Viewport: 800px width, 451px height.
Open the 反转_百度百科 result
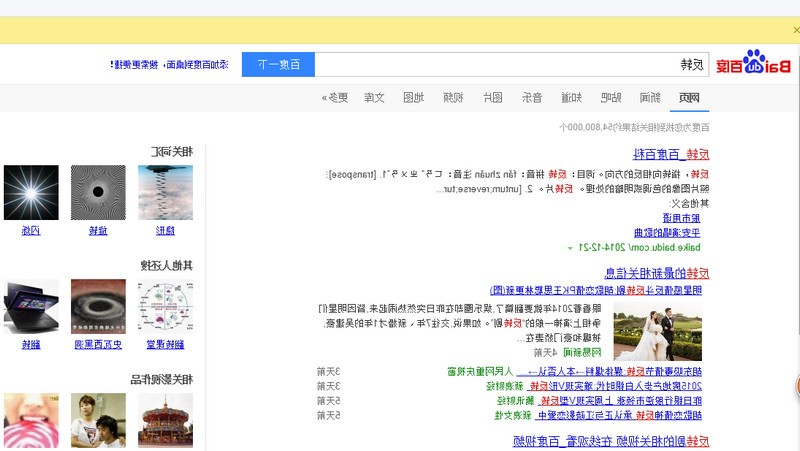click(x=671, y=154)
